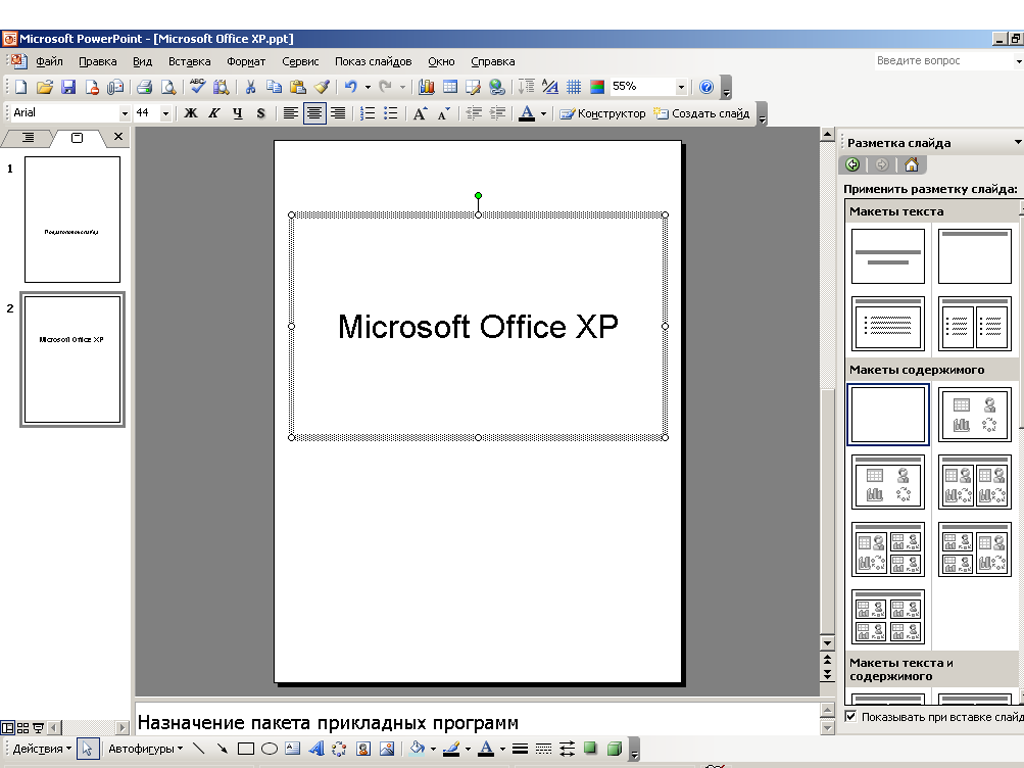Open the Формат menu
Viewport: 1024px width, 768px height.
pyautogui.click(x=246, y=61)
